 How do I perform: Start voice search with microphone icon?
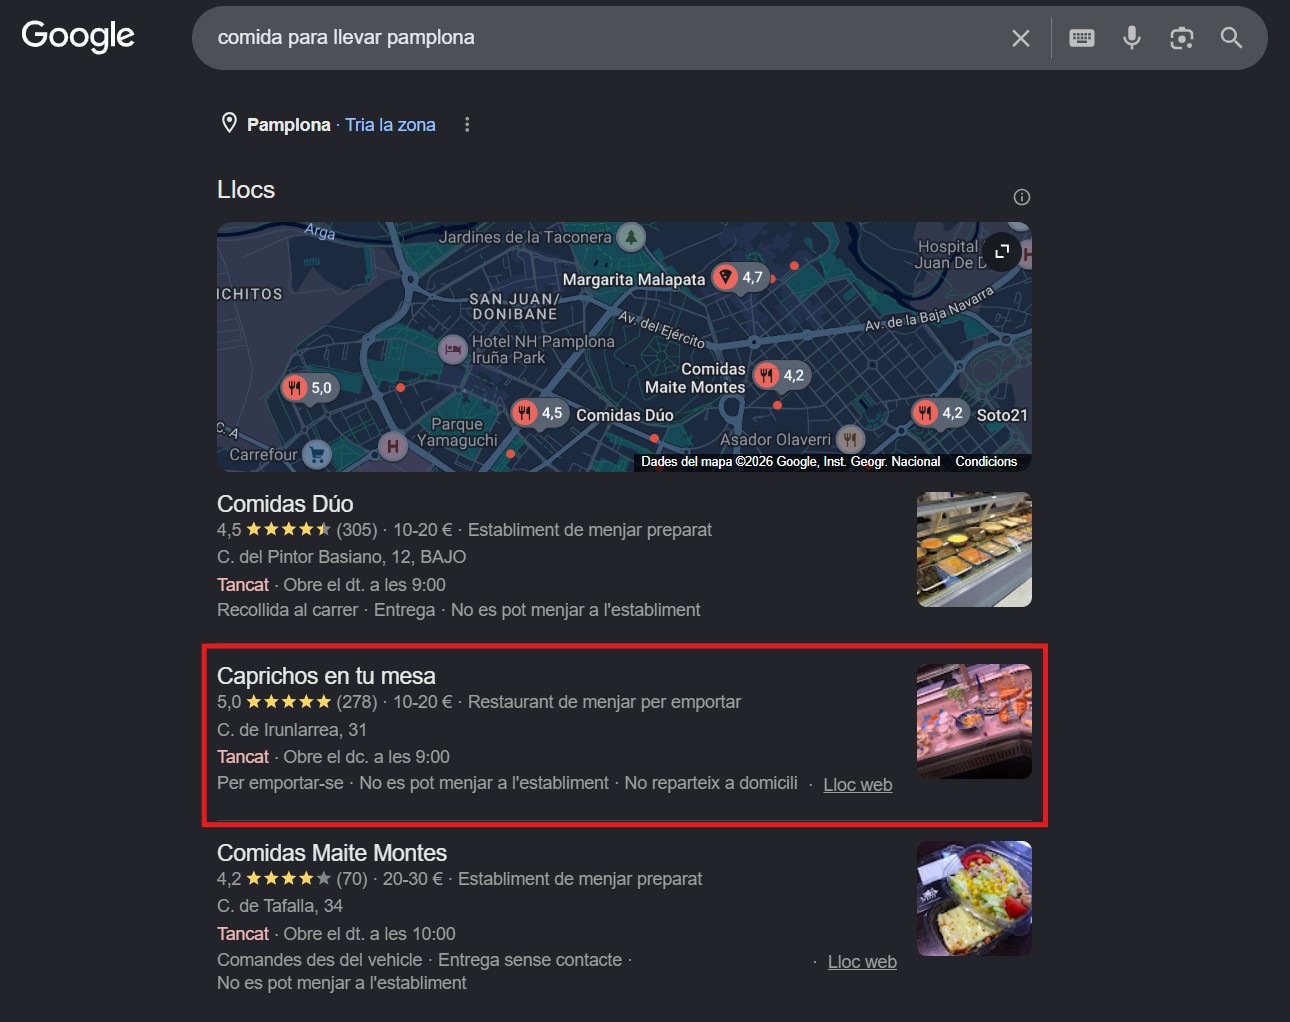click(x=1132, y=38)
